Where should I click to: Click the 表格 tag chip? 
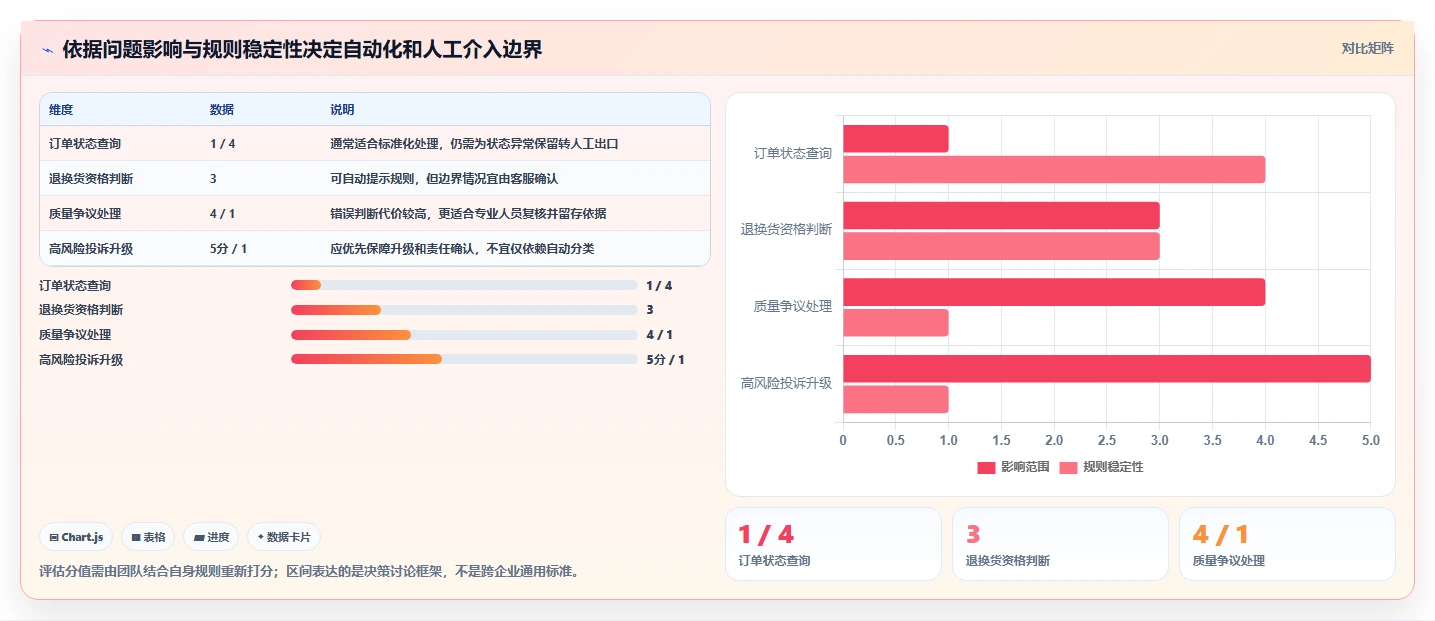tap(148, 537)
